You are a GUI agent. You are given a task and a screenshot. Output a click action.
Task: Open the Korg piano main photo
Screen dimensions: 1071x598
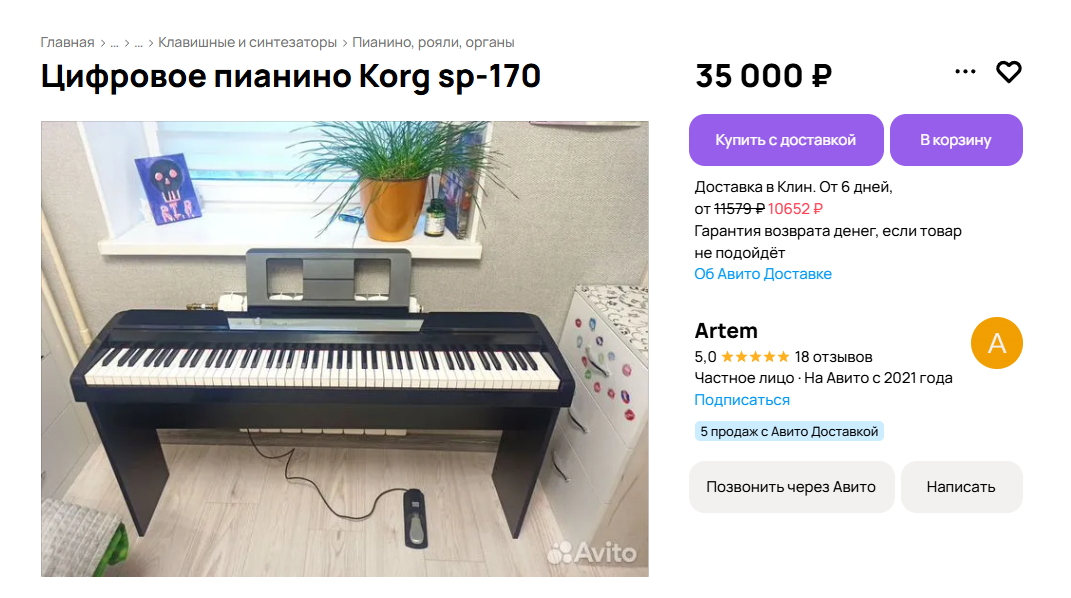click(344, 349)
